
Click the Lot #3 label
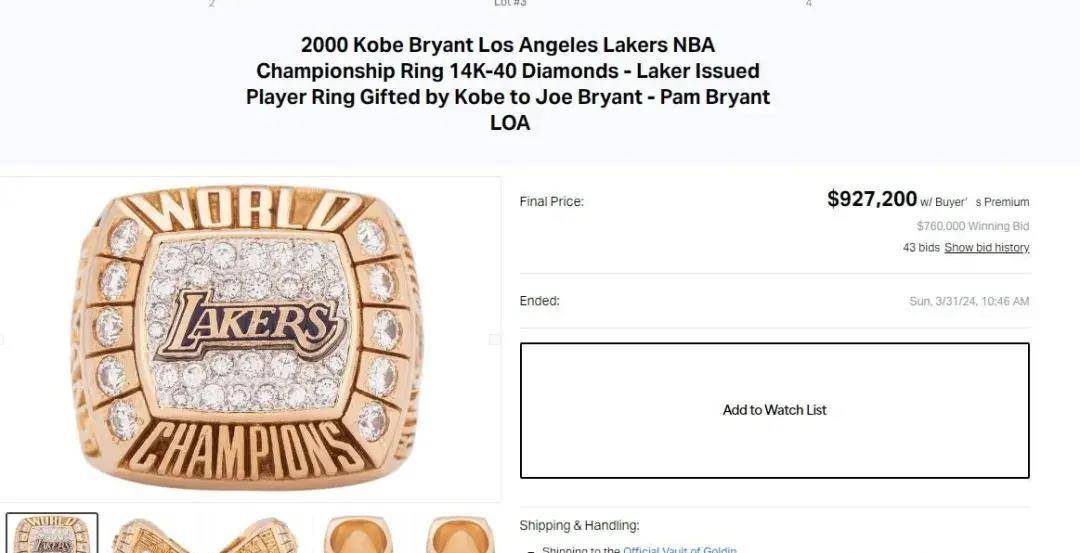(510, 3)
